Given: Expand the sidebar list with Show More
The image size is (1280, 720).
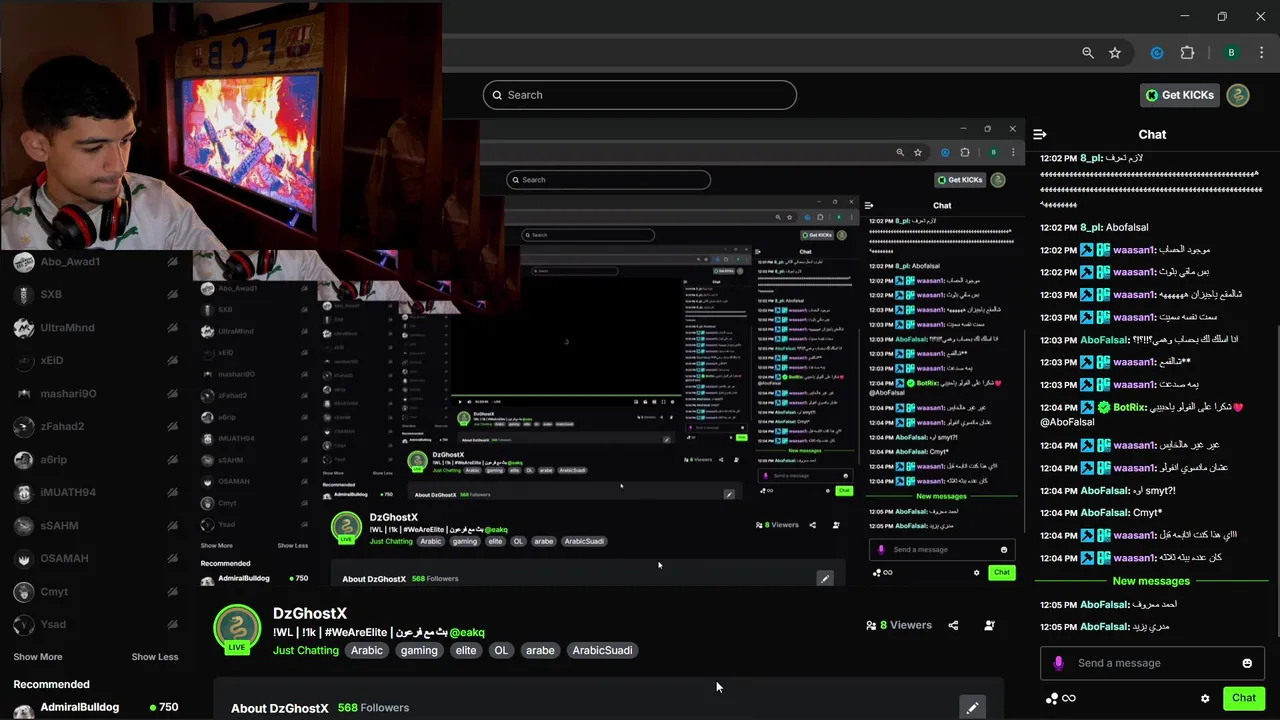Looking at the screenshot, I should pos(38,657).
